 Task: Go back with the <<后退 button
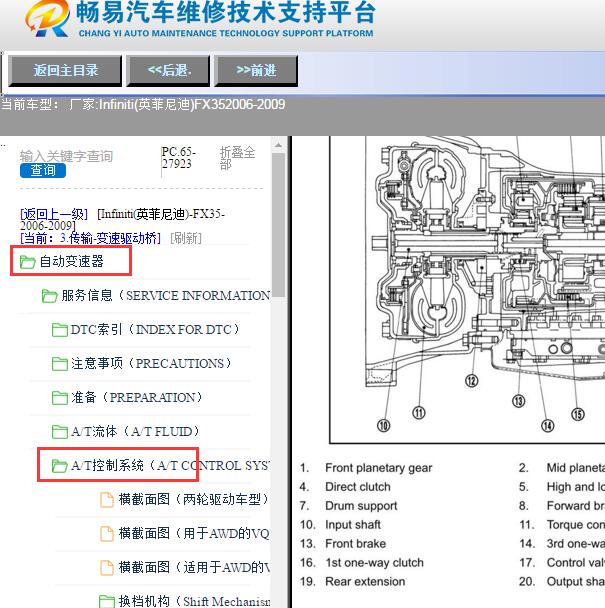point(168,71)
